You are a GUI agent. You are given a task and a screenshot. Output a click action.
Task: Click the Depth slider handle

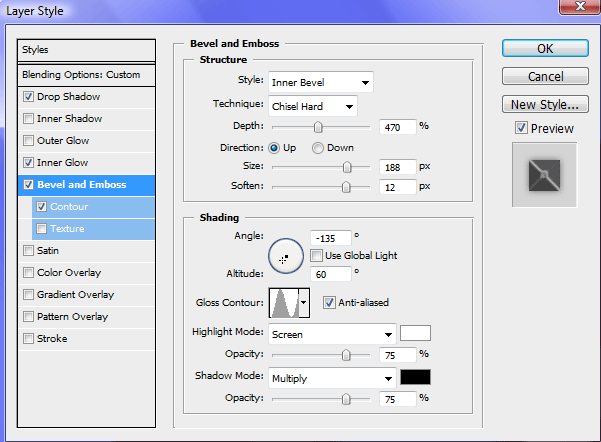(318, 127)
